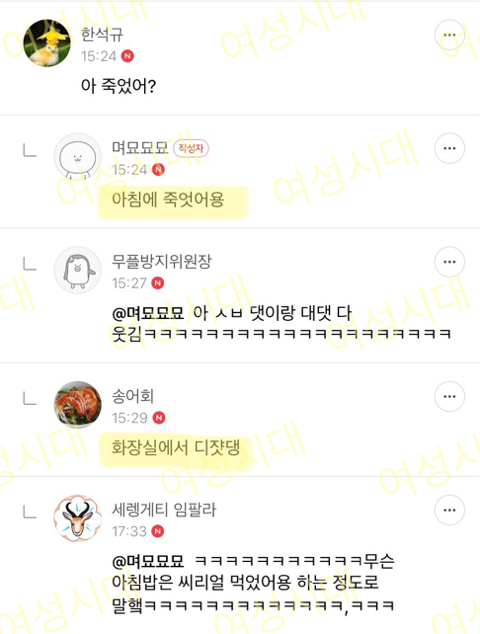Tap the three-dot menu for 무플방지위원장's reply

(450, 262)
